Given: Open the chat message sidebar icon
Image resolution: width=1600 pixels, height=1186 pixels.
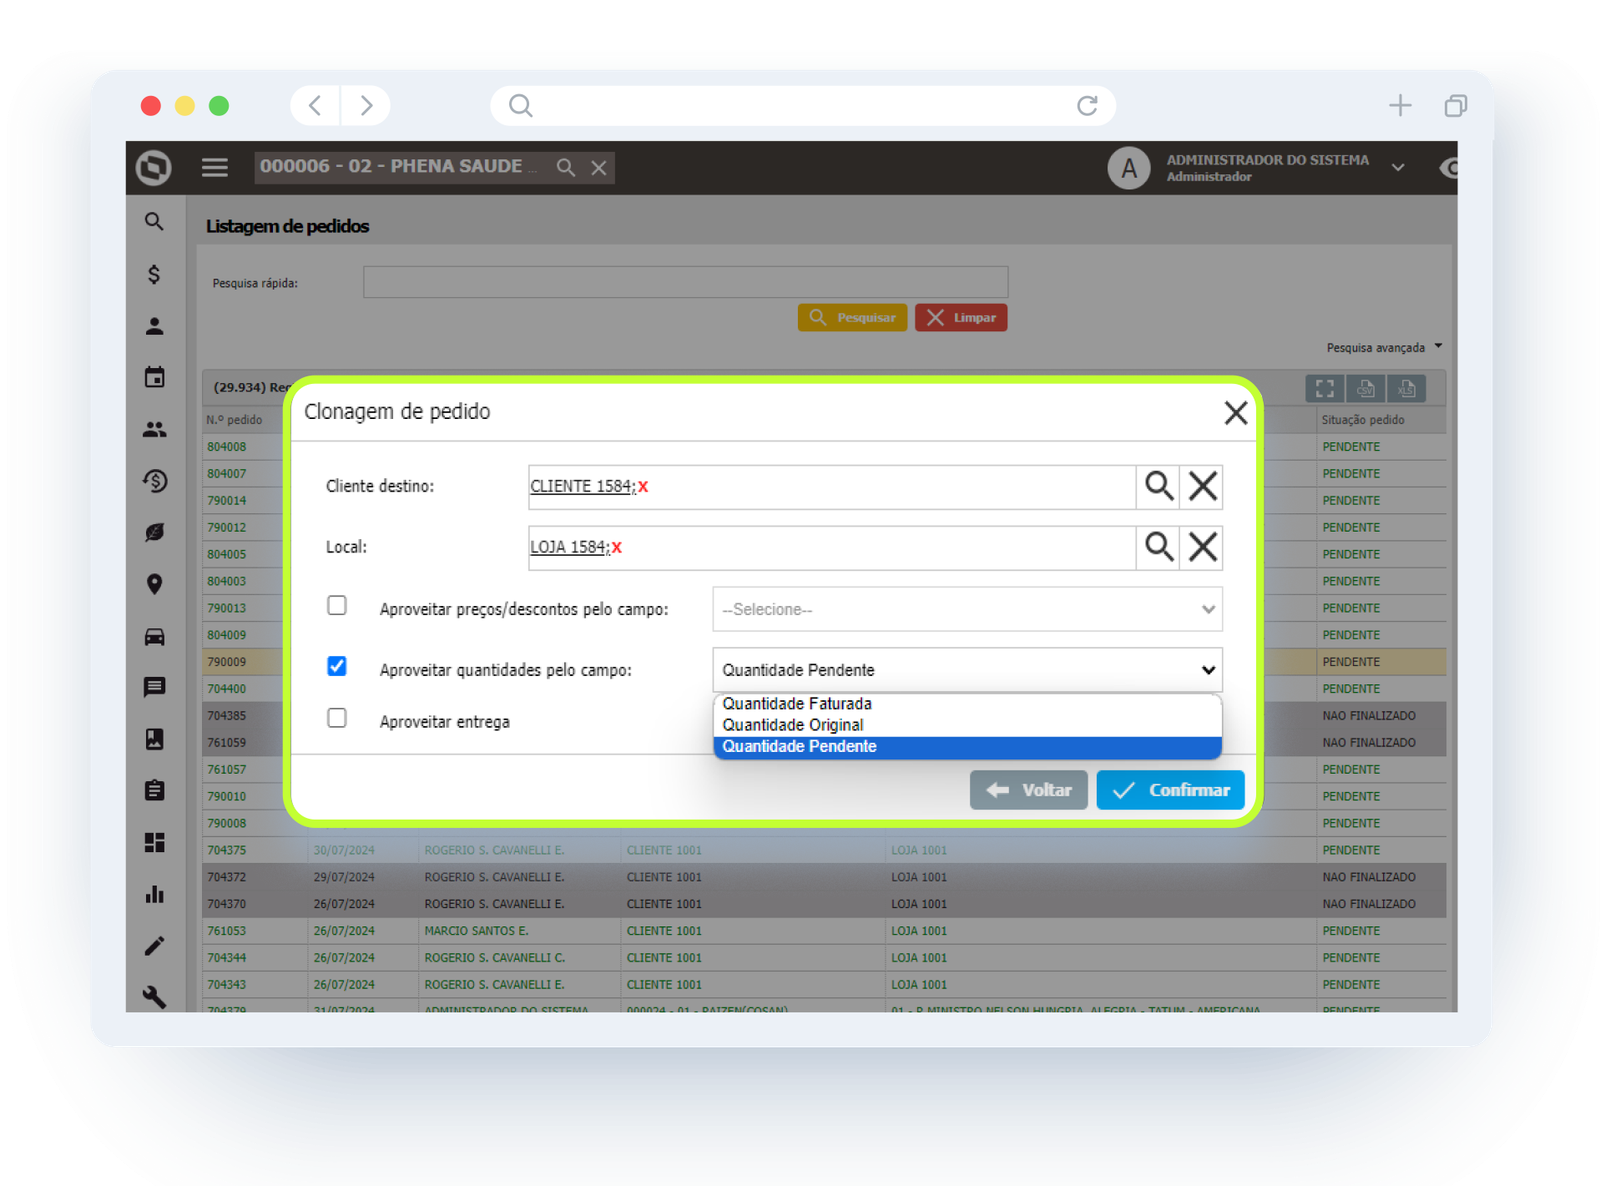Looking at the screenshot, I should pos(154,687).
